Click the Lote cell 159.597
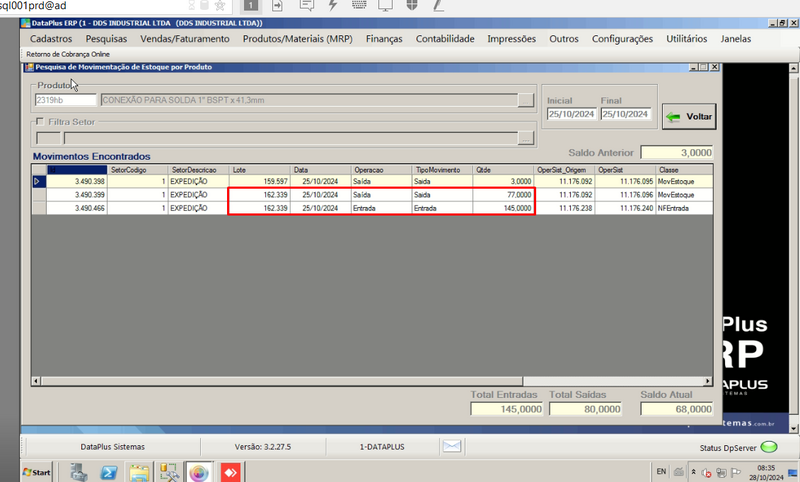Viewport: 800px width, 482px height. (x=260, y=181)
